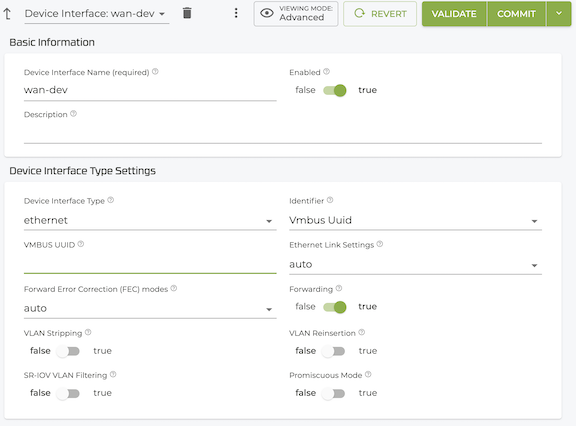
Task: Toggle the Enabled switch
Action: [x=335, y=90]
